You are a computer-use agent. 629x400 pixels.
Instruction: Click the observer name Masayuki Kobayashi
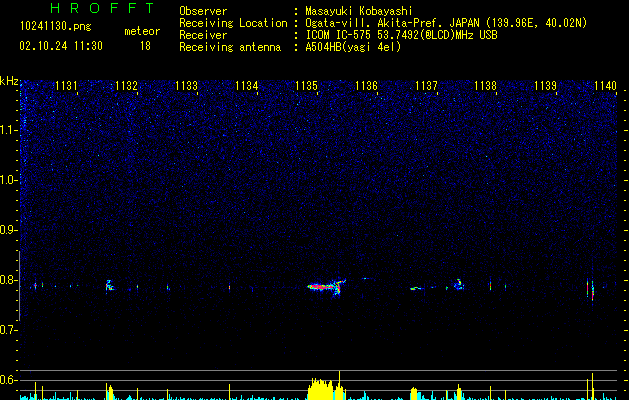tap(359, 11)
